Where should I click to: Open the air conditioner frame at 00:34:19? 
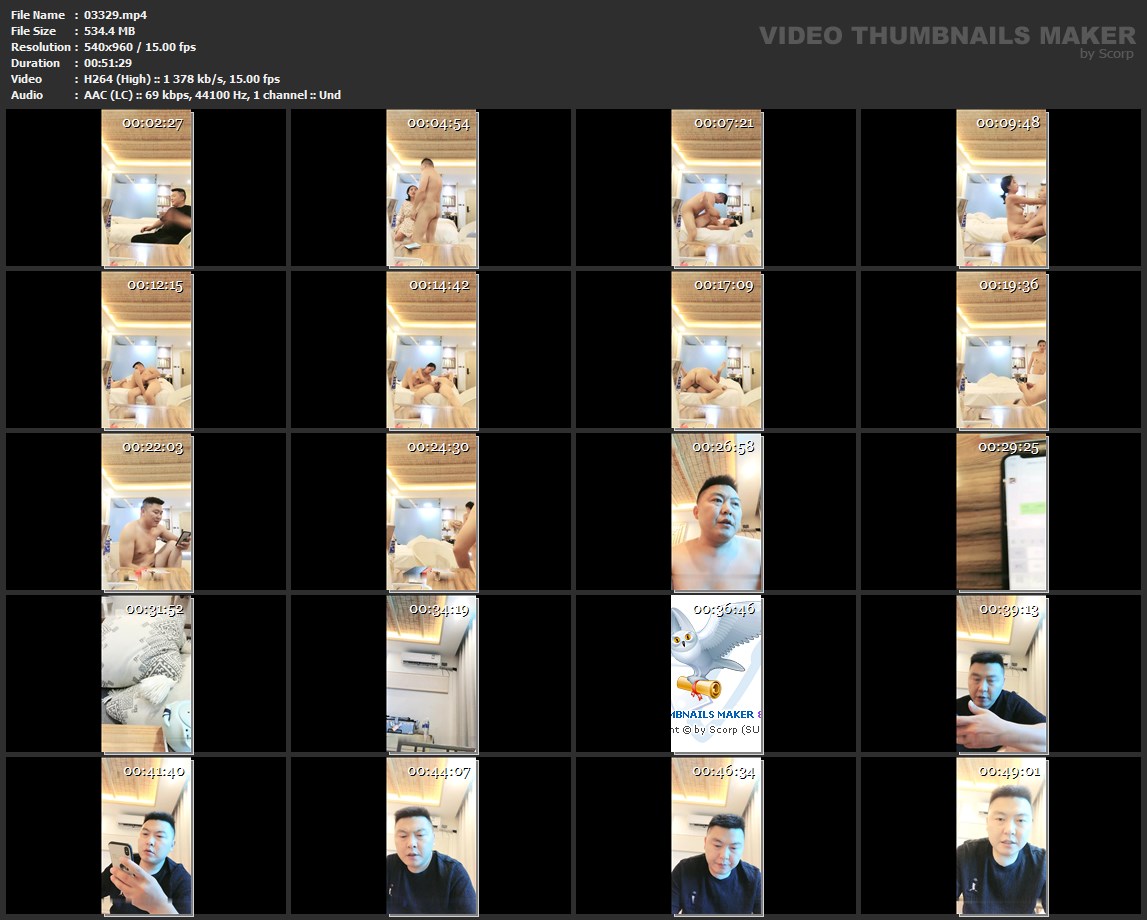tap(432, 674)
